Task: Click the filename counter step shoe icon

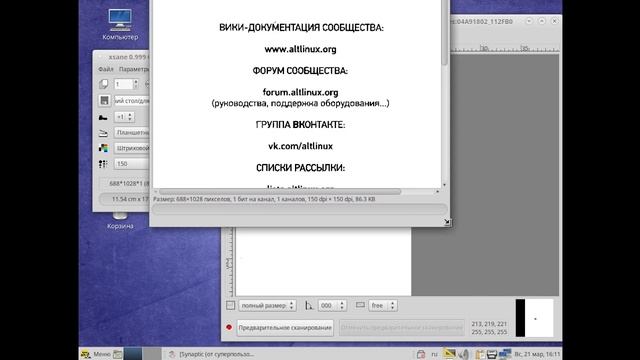Action: 103,117
